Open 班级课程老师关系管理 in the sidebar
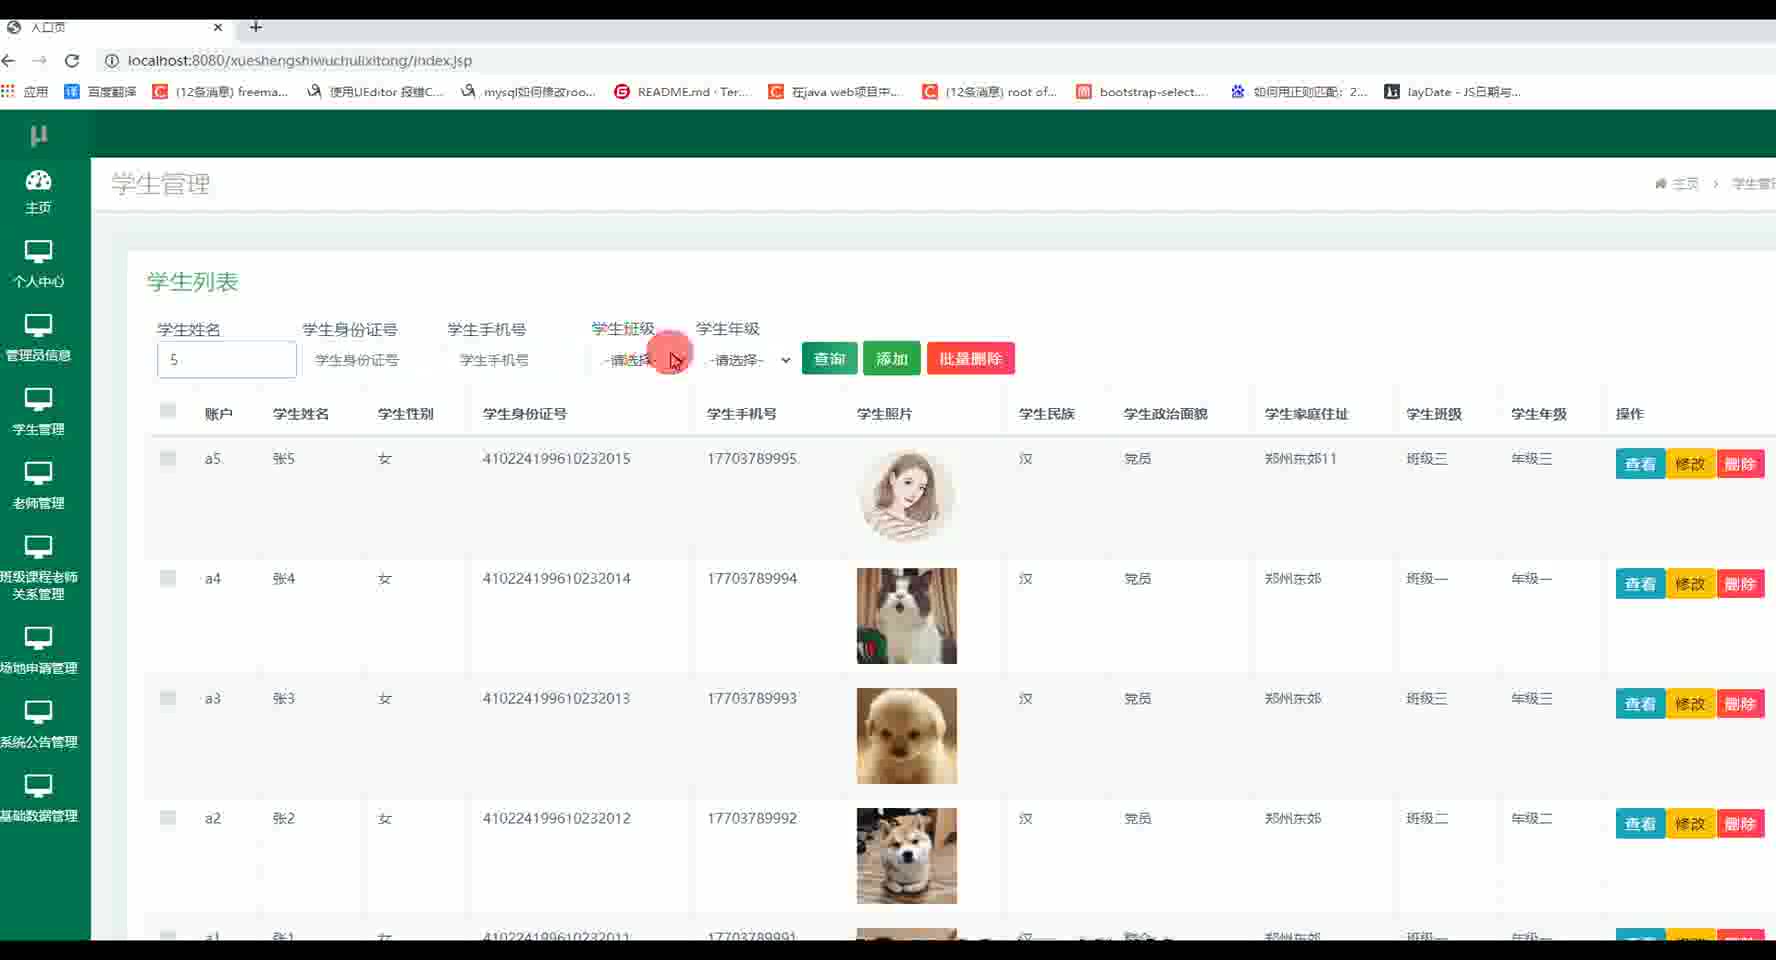 [38, 568]
